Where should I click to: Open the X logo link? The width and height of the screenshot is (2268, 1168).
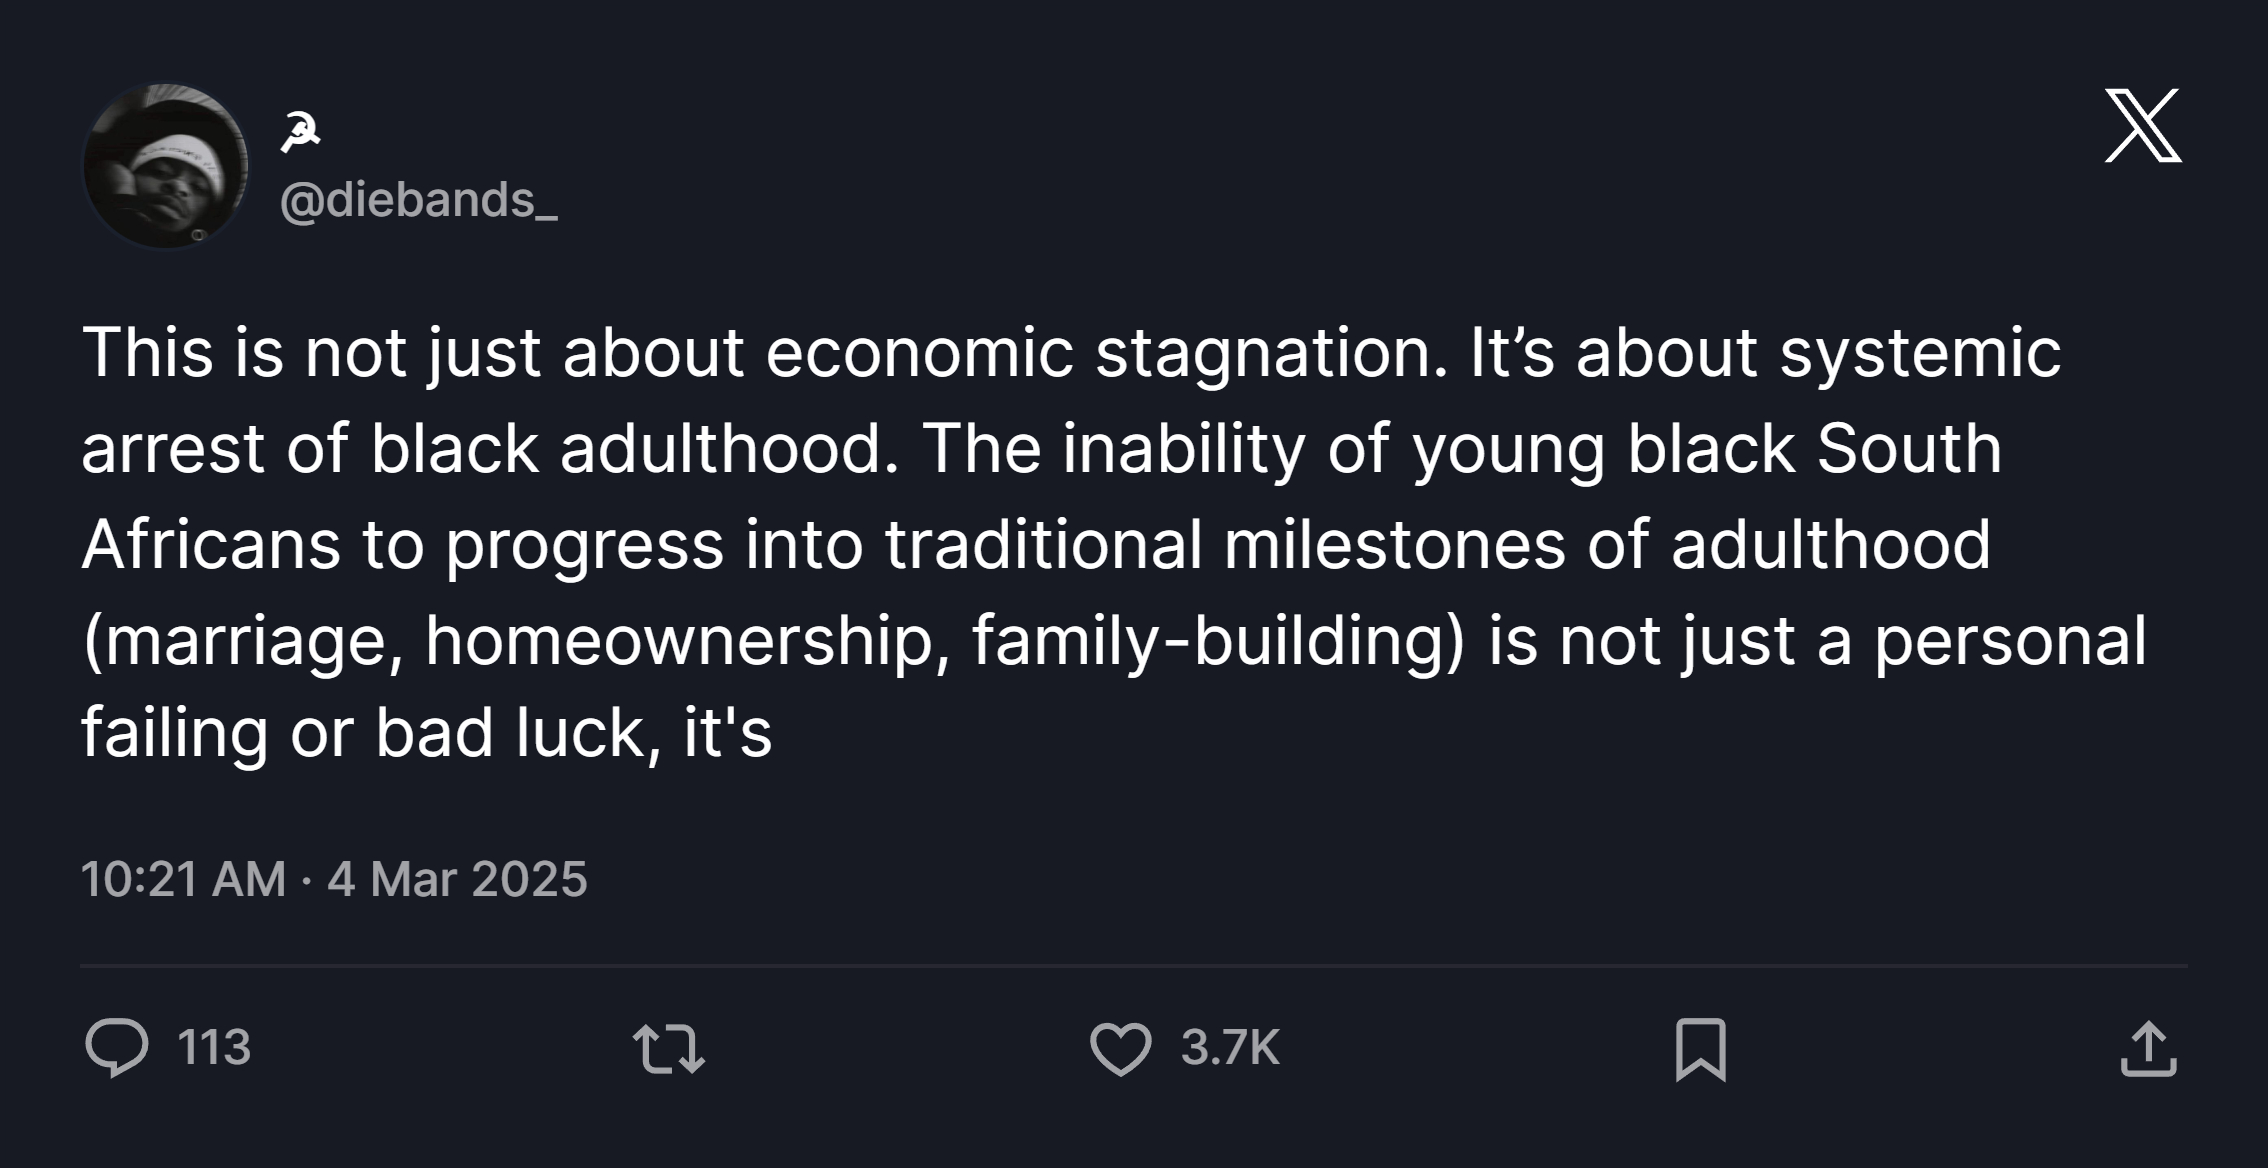point(2142,126)
